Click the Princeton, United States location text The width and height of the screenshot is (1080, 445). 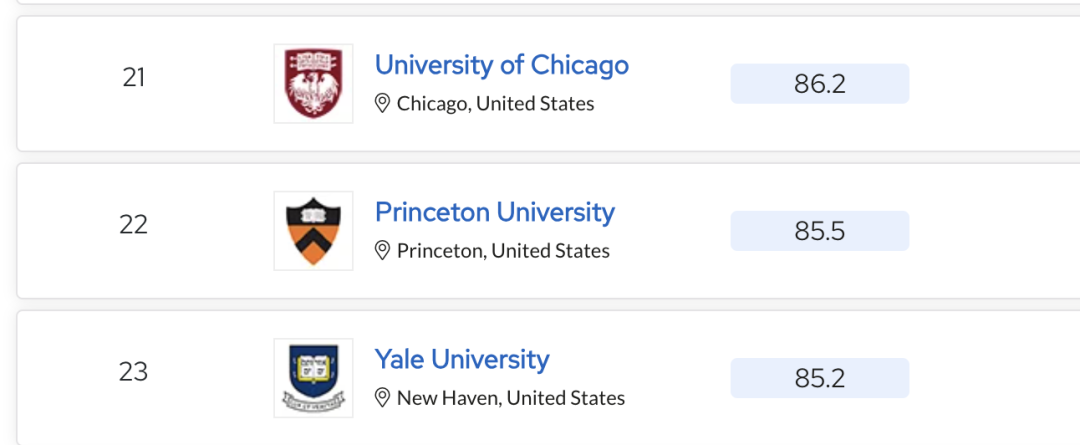coord(503,251)
